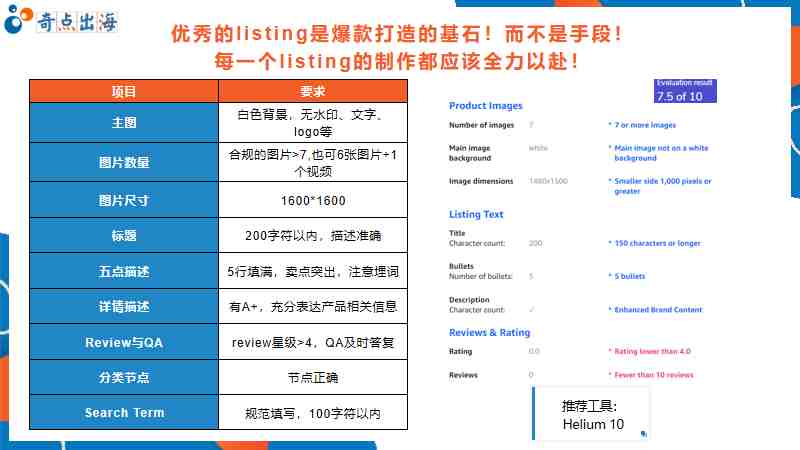Open the Reviews & Rating section heading
Viewport: 800px width, 450px height.
pos(489,333)
